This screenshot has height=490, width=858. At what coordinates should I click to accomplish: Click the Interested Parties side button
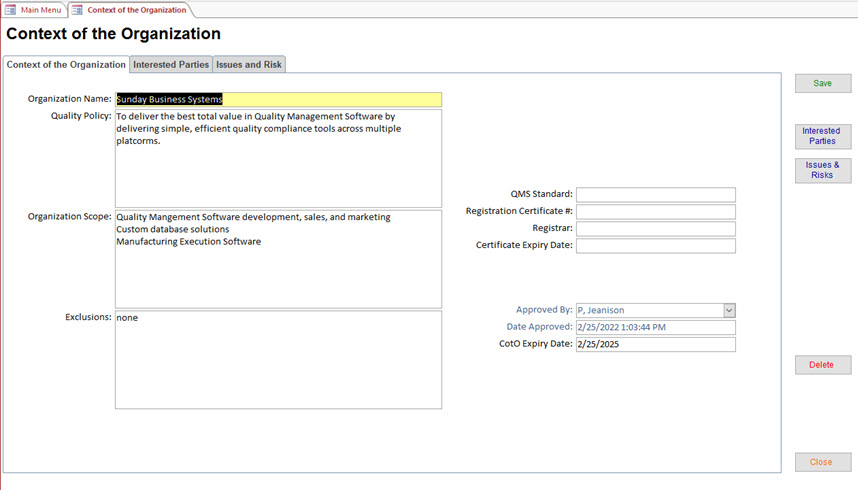(x=822, y=136)
